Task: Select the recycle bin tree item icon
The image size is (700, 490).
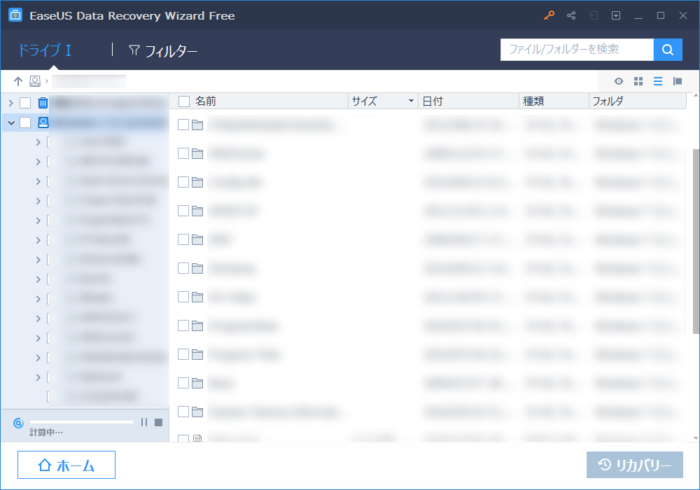Action: [x=43, y=103]
